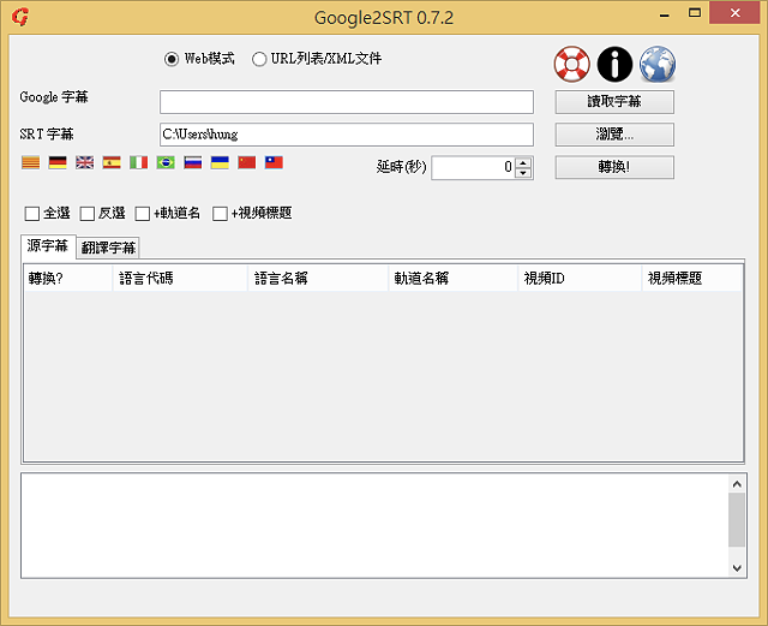Click inside the 延時(秒) delay value field
The image size is (768, 626).
click(x=473, y=168)
